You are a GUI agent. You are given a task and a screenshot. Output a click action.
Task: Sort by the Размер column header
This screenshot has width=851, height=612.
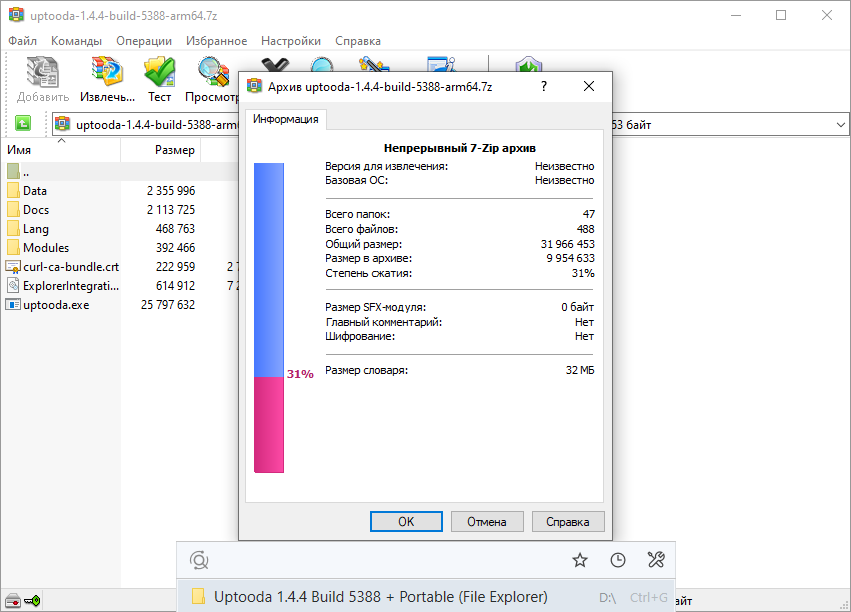[x=161, y=150]
